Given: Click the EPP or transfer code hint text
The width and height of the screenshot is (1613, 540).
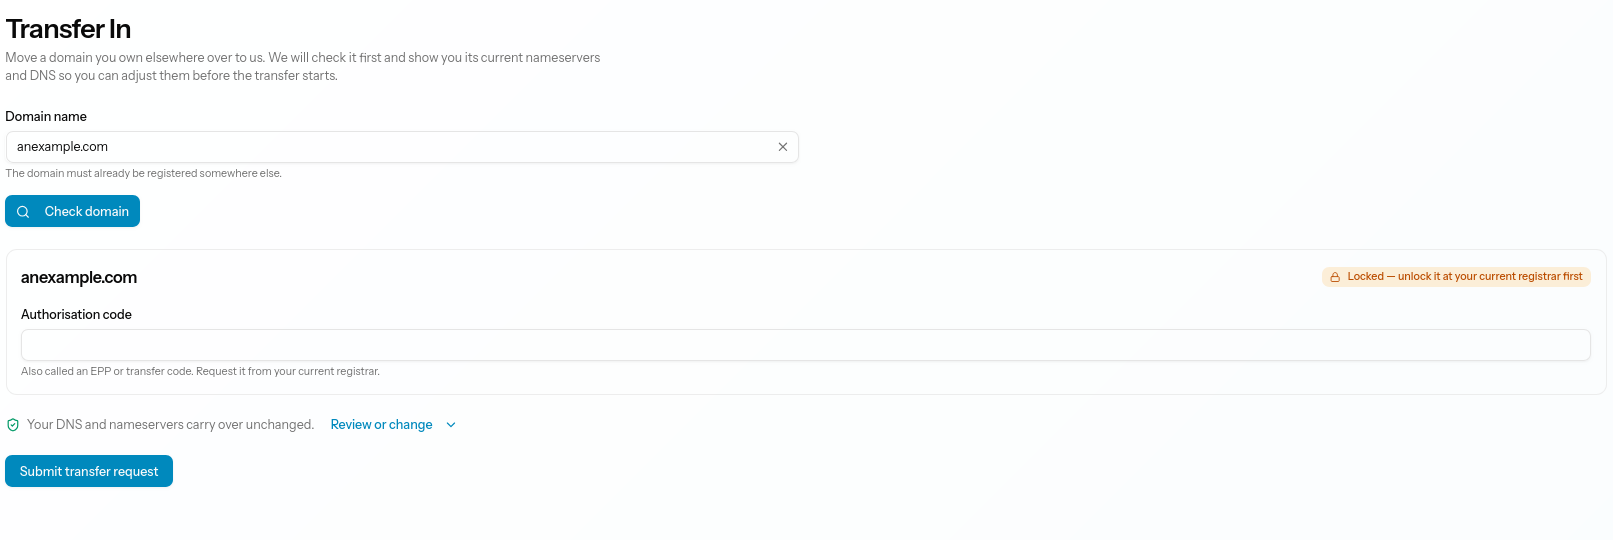Looking at the screenshot, I should pos(200,372).
